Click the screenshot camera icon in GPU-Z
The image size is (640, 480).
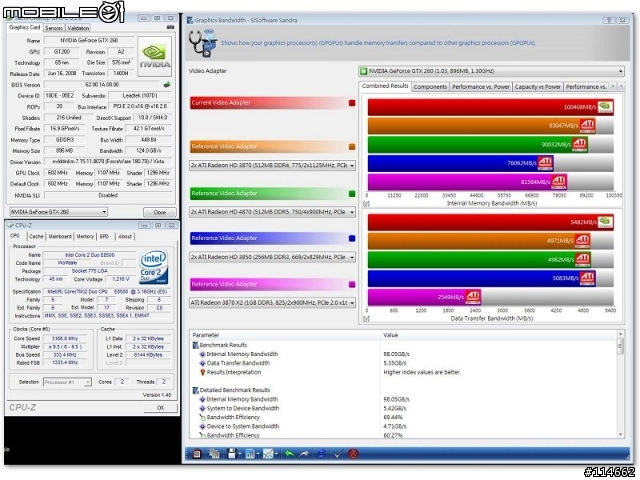click(x=171, y=27)
